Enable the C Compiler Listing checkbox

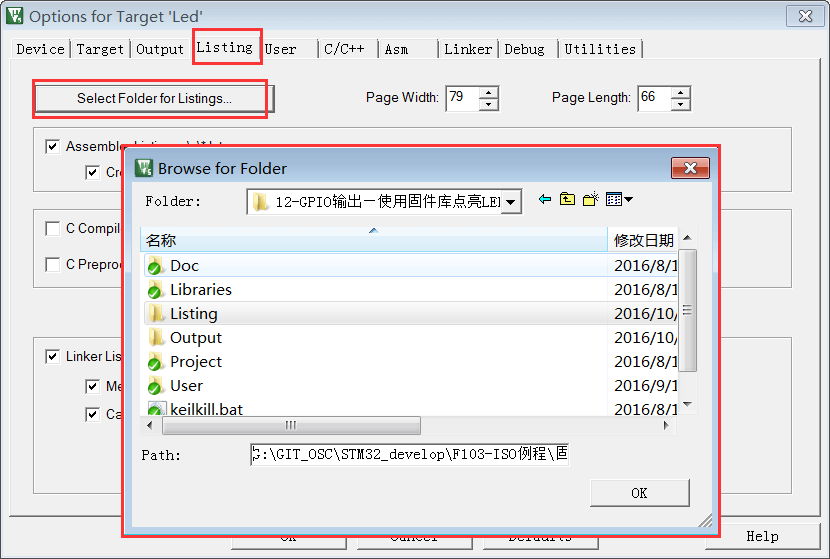click(x=53, y=229)
